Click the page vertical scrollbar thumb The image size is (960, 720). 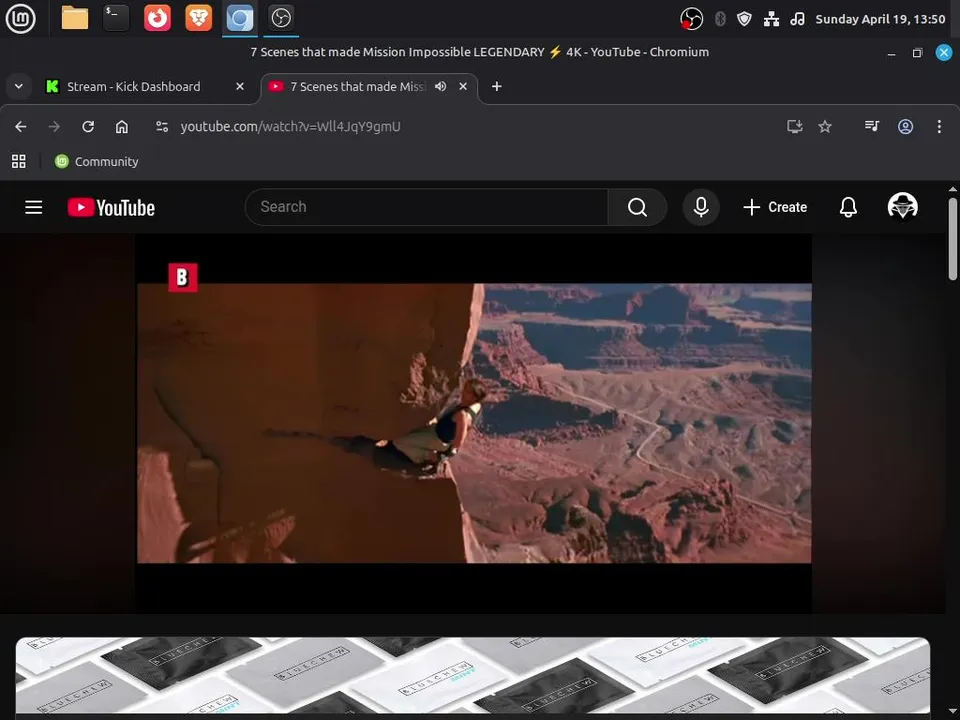[953, 238]
